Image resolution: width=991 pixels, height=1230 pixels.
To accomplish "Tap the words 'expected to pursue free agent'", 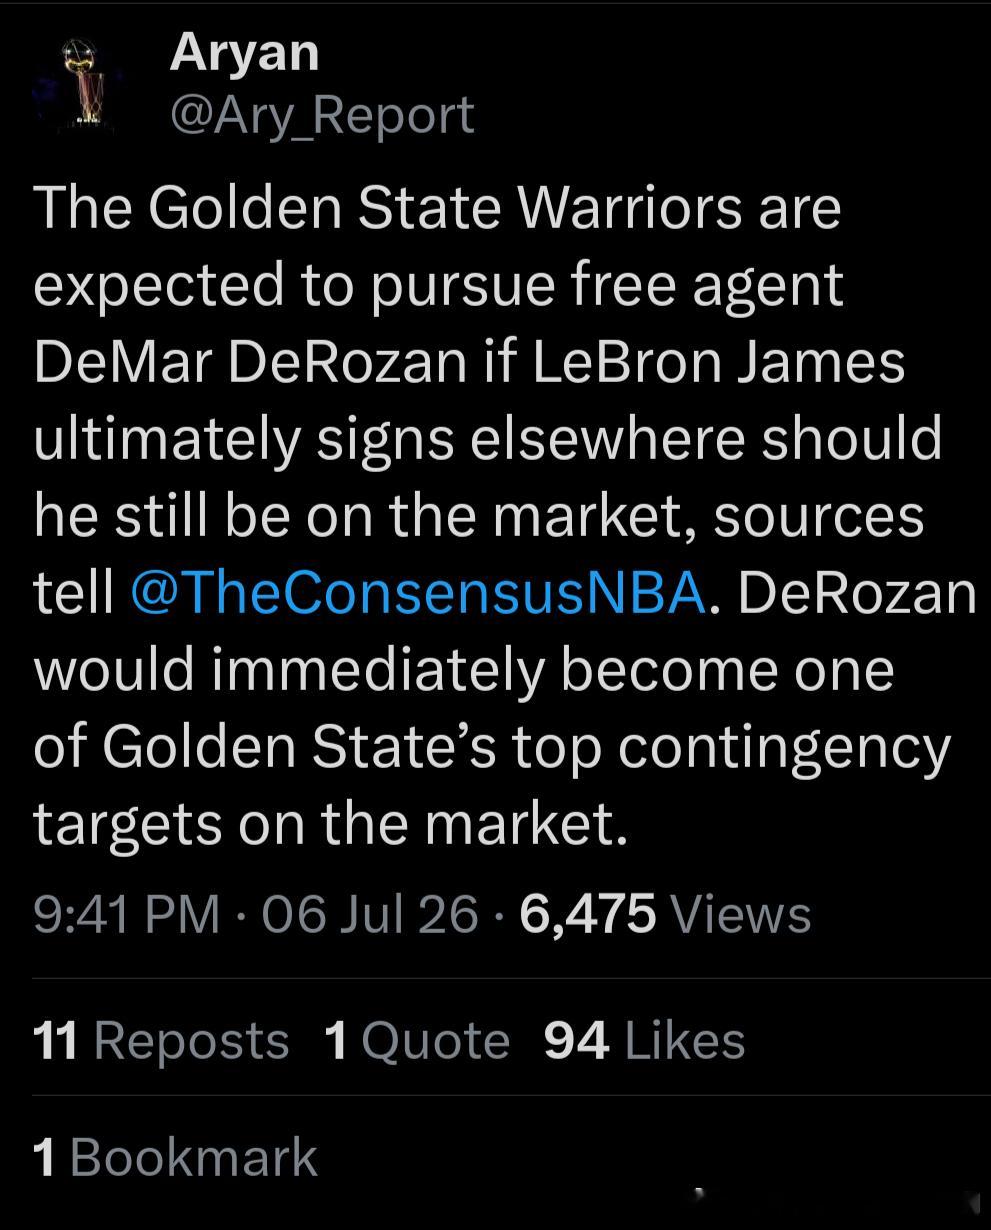I will point(439,285).
